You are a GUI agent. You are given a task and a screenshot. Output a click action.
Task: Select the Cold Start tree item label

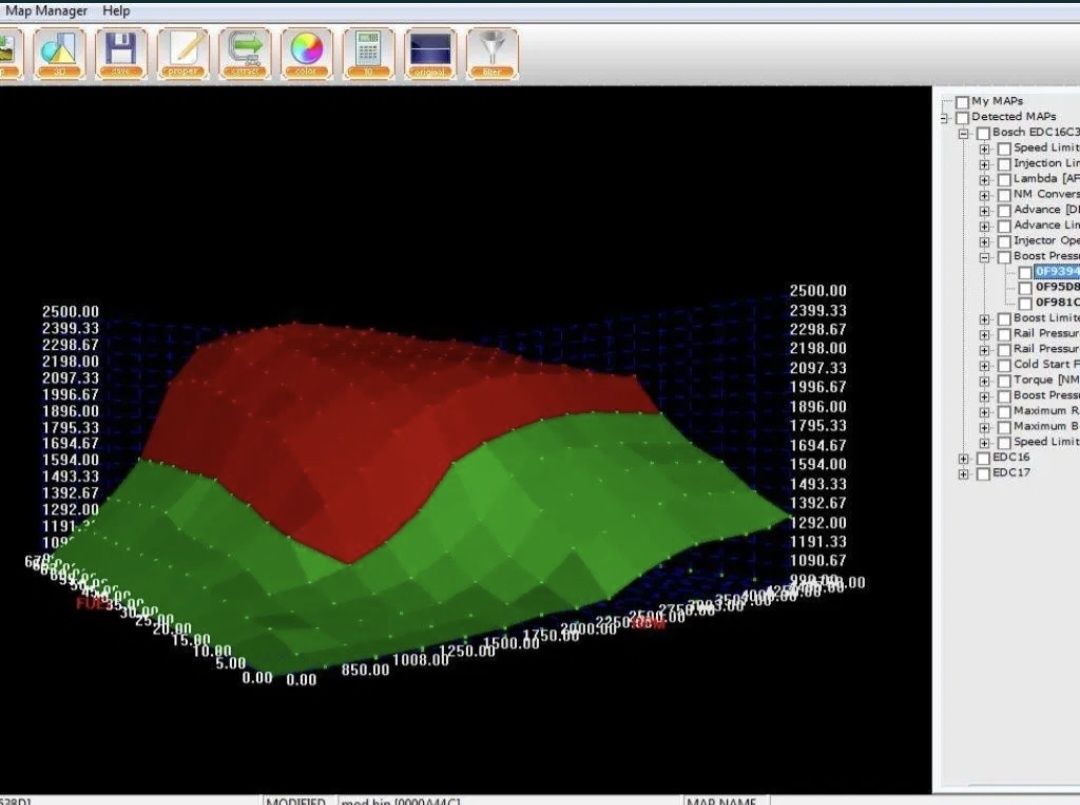coord(1046,364)
